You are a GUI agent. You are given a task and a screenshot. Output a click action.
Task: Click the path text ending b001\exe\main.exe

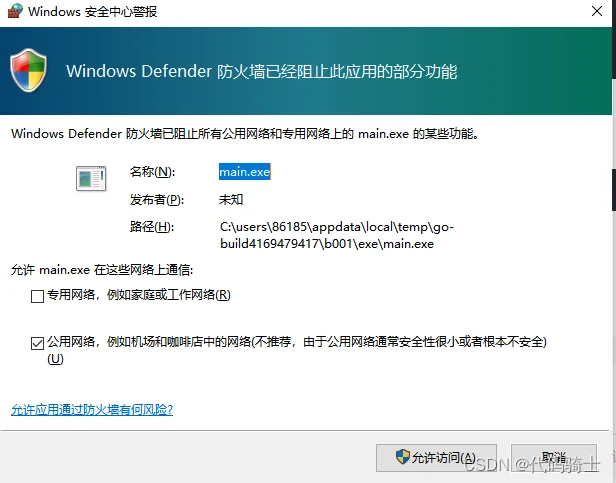coord(337,235)
